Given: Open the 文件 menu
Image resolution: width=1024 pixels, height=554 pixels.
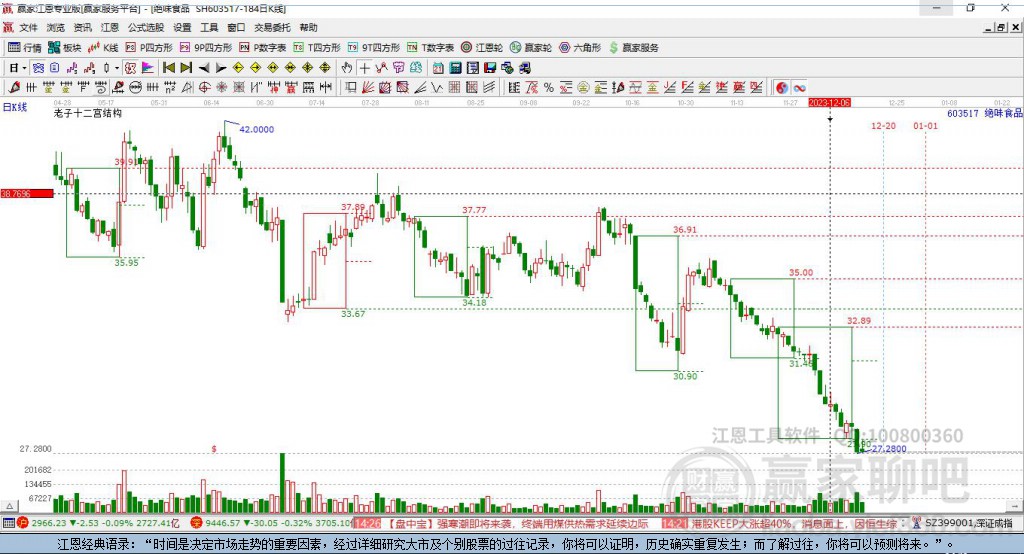Looking at the screenshot, I should tap(29, 27).
